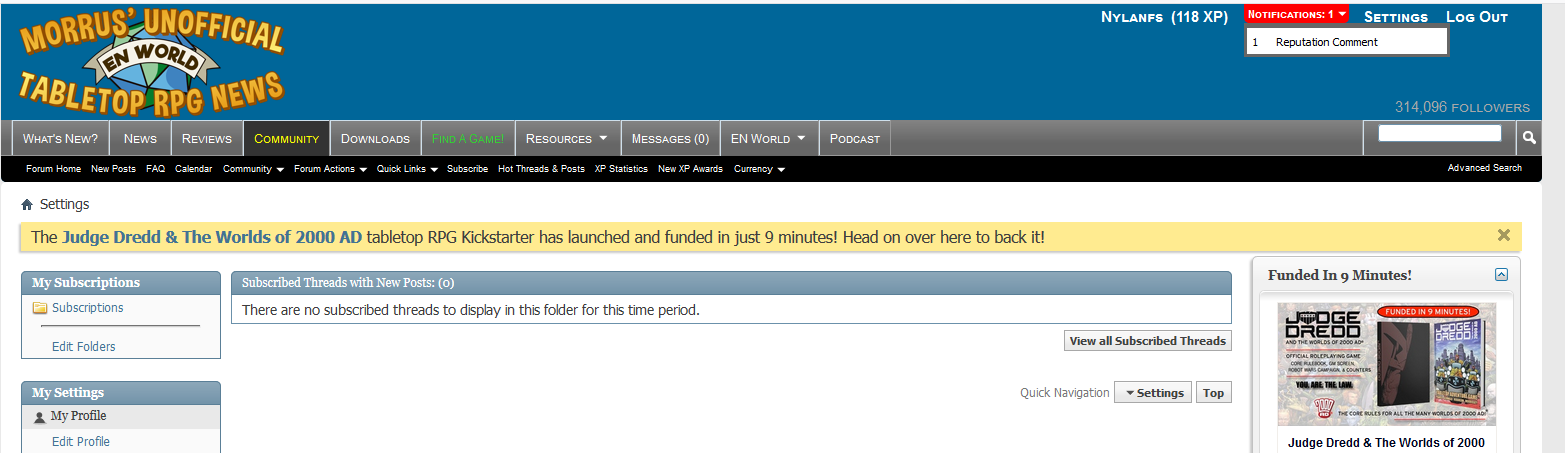Viewport: 1565px width, 453px height.
Task: Collapse the Funded In 9 Minutes panel
Action: coord(1501,275)
